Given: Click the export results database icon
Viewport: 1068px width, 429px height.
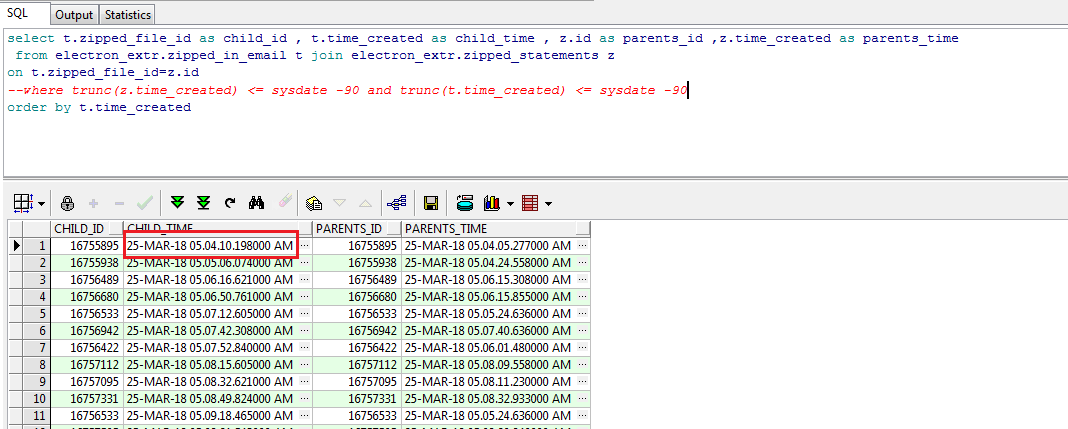Looking at the screenshot, I should 464,203.
